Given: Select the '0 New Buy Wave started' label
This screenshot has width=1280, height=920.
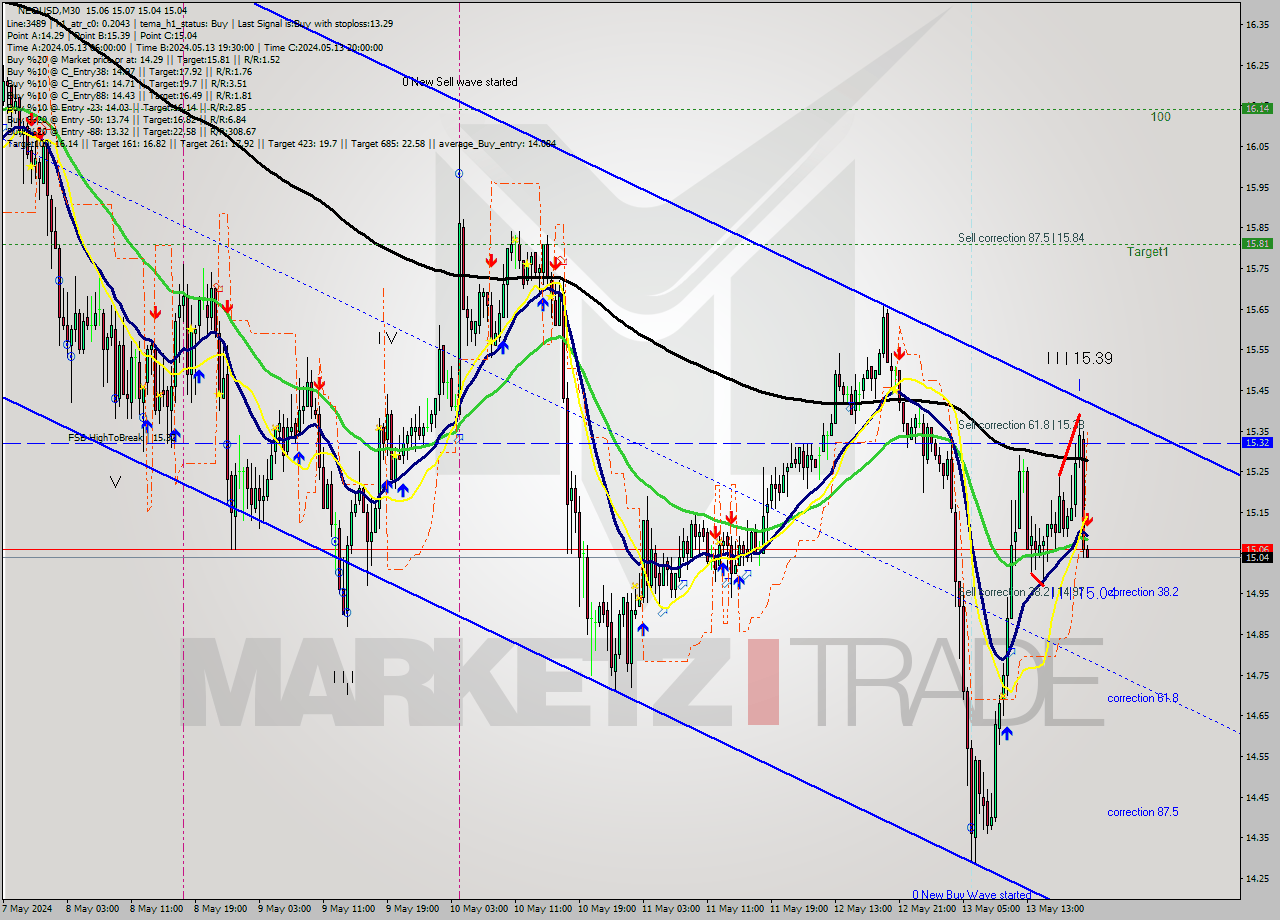Looking at the screenshot, I should coord(971,895).
